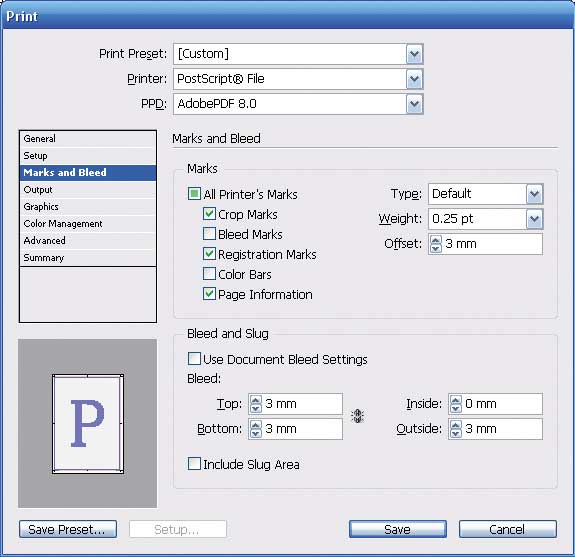Enable the Color Bars checkbox

point(209,274)
